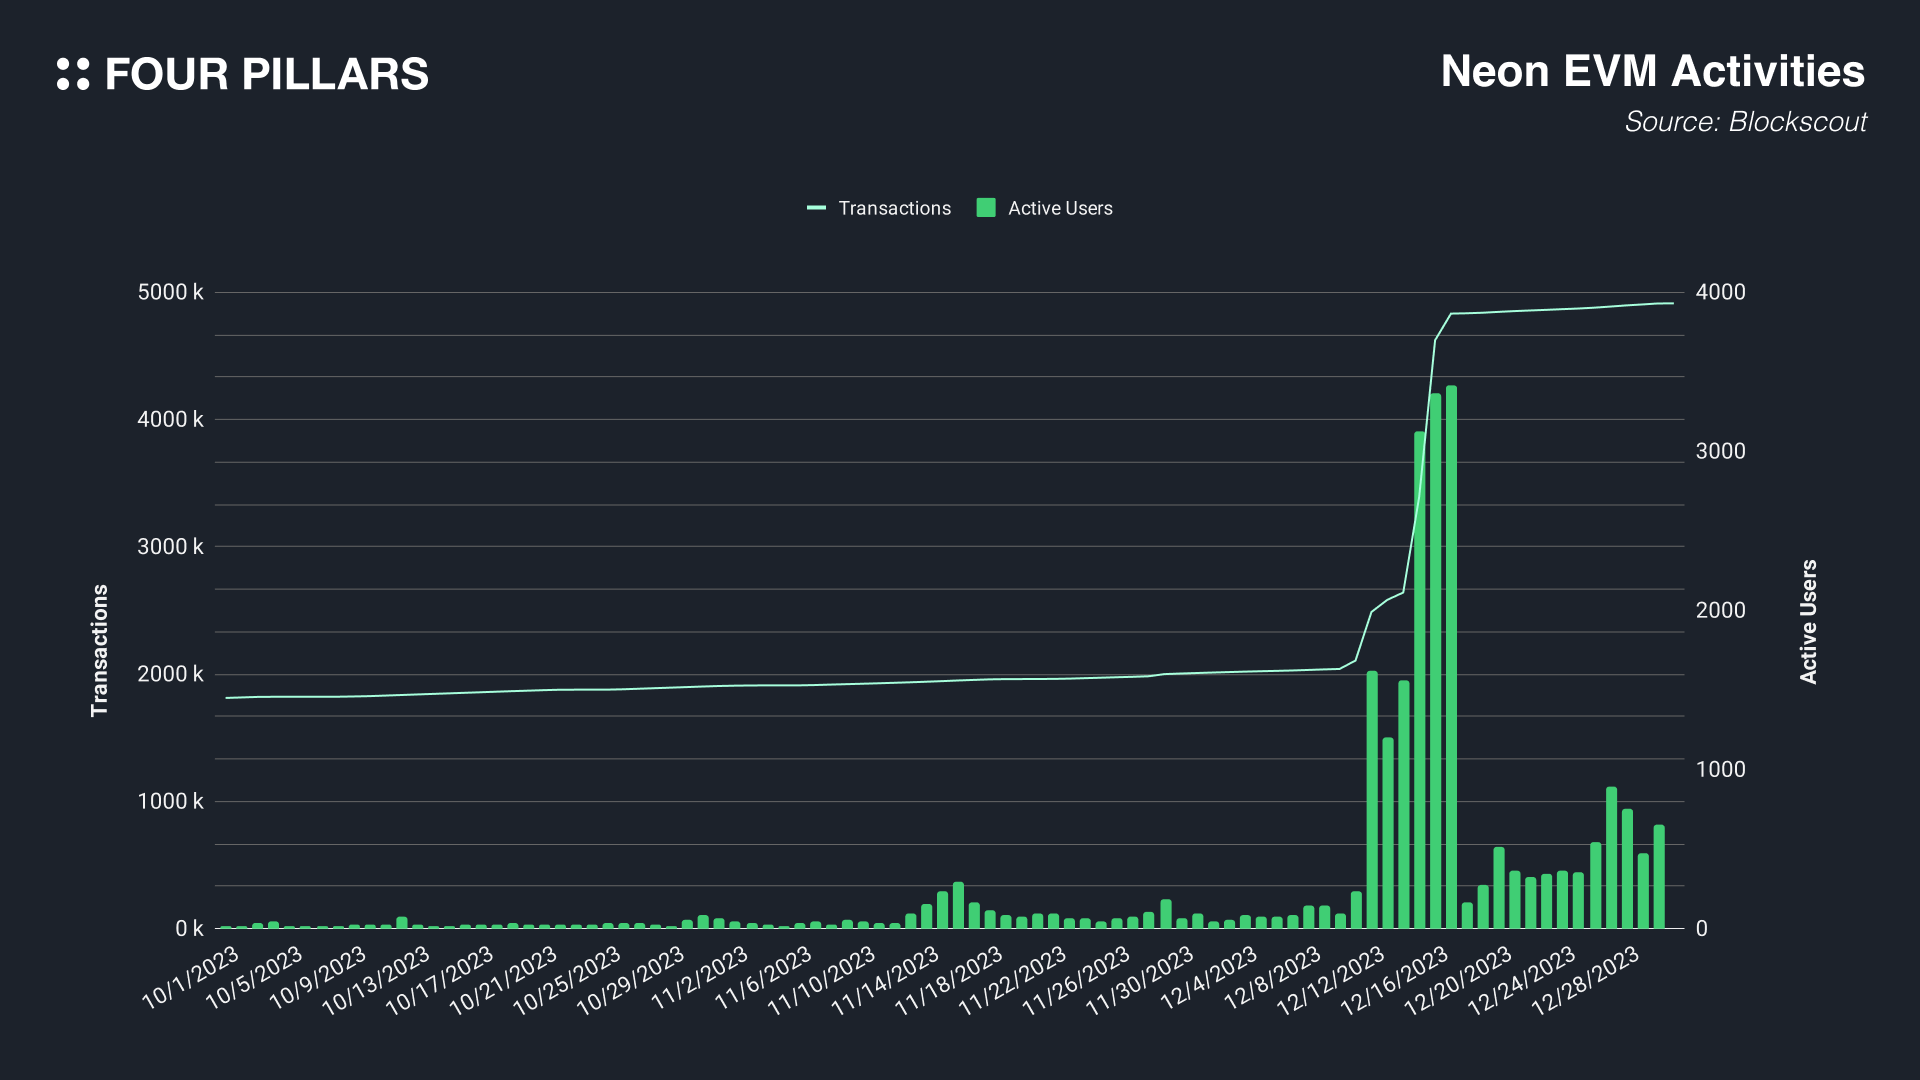Toggle the Transactions legend label
1920x1080 pixels.
tap(894, 208)
